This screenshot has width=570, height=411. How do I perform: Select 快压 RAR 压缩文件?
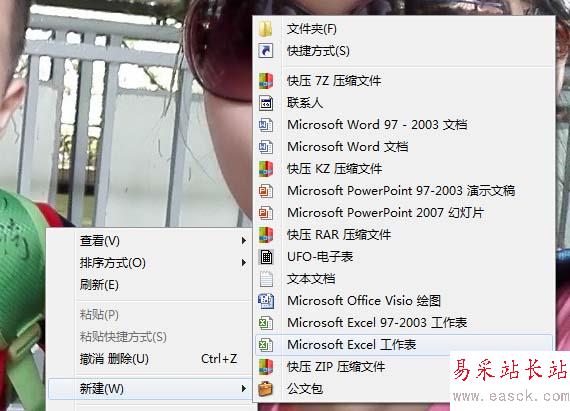(x=404, y=235)
